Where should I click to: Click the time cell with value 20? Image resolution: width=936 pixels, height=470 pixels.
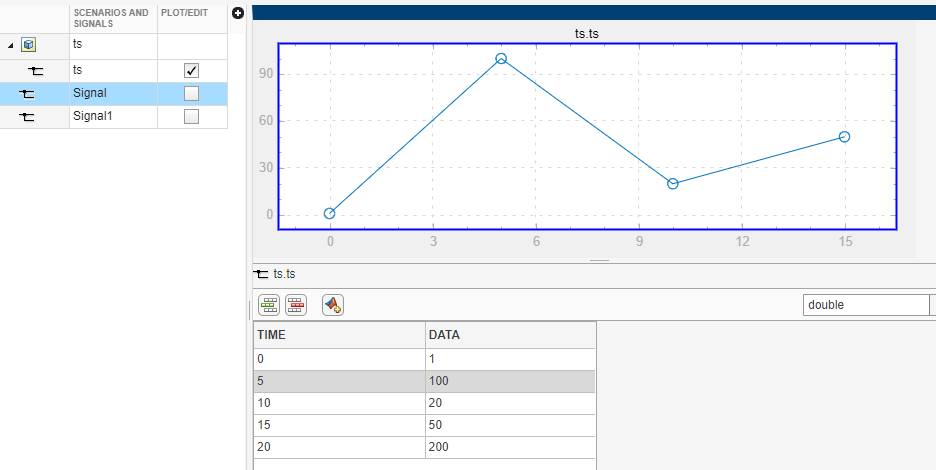tap(339, 447)
